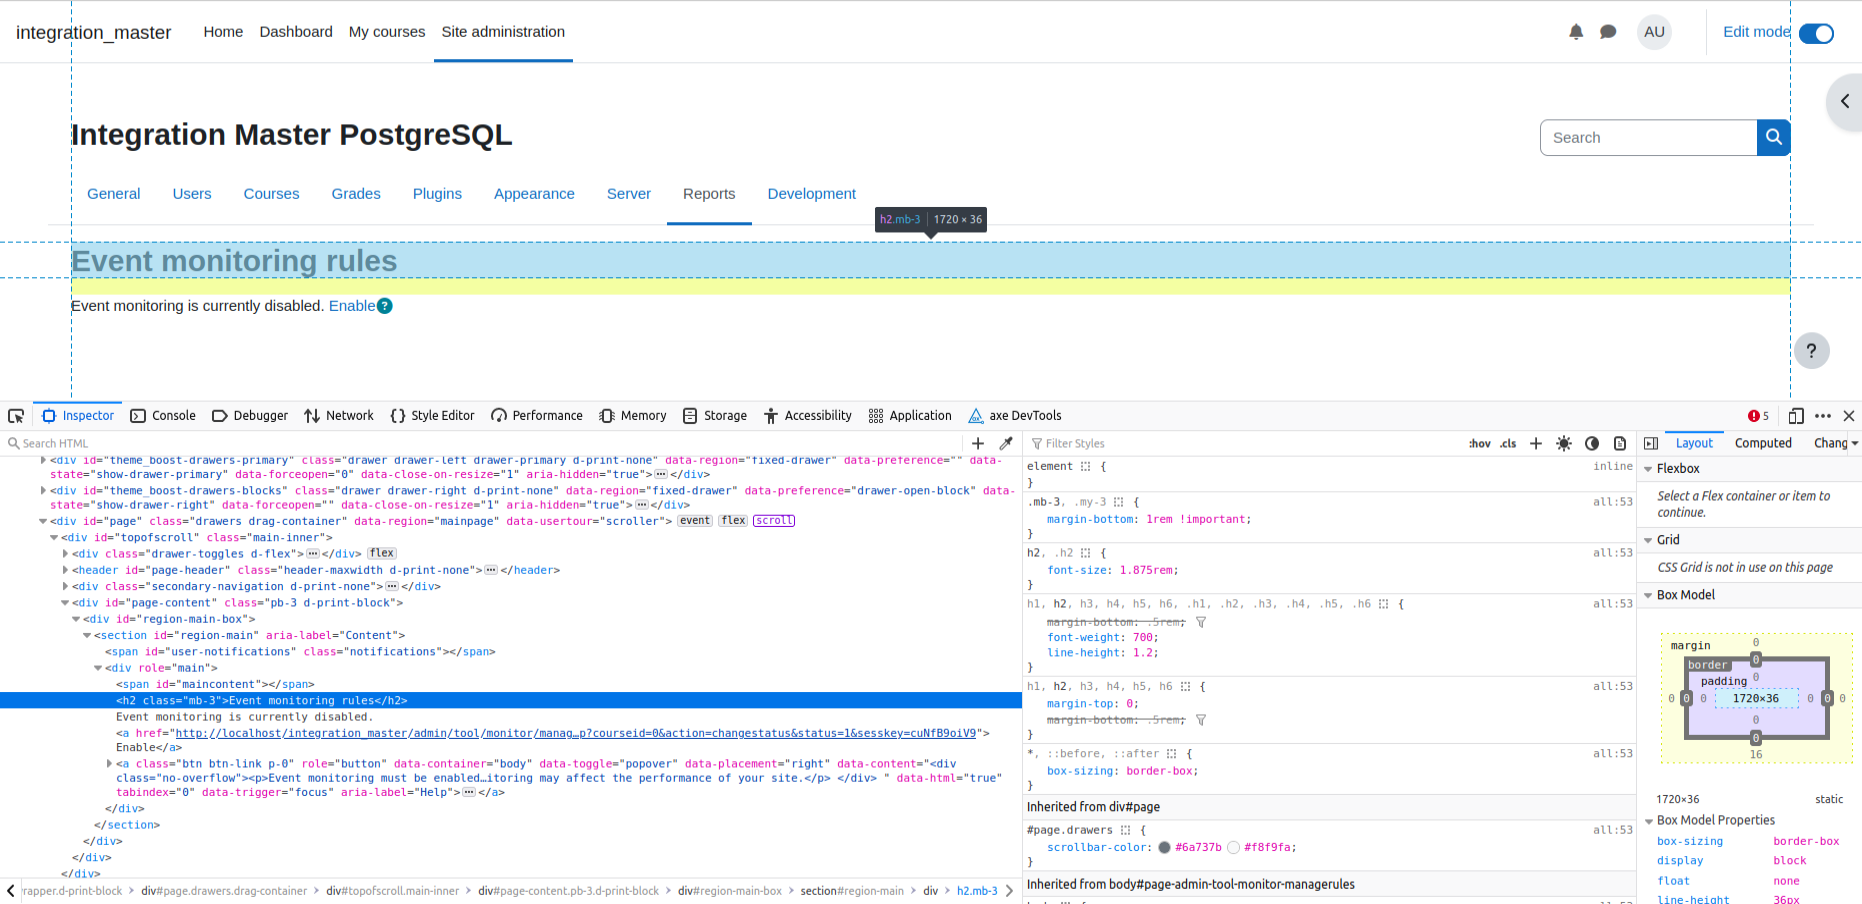This screenshot has height=904, width=1862.
Task: Open the Storage tab
Action: (715, 416)
